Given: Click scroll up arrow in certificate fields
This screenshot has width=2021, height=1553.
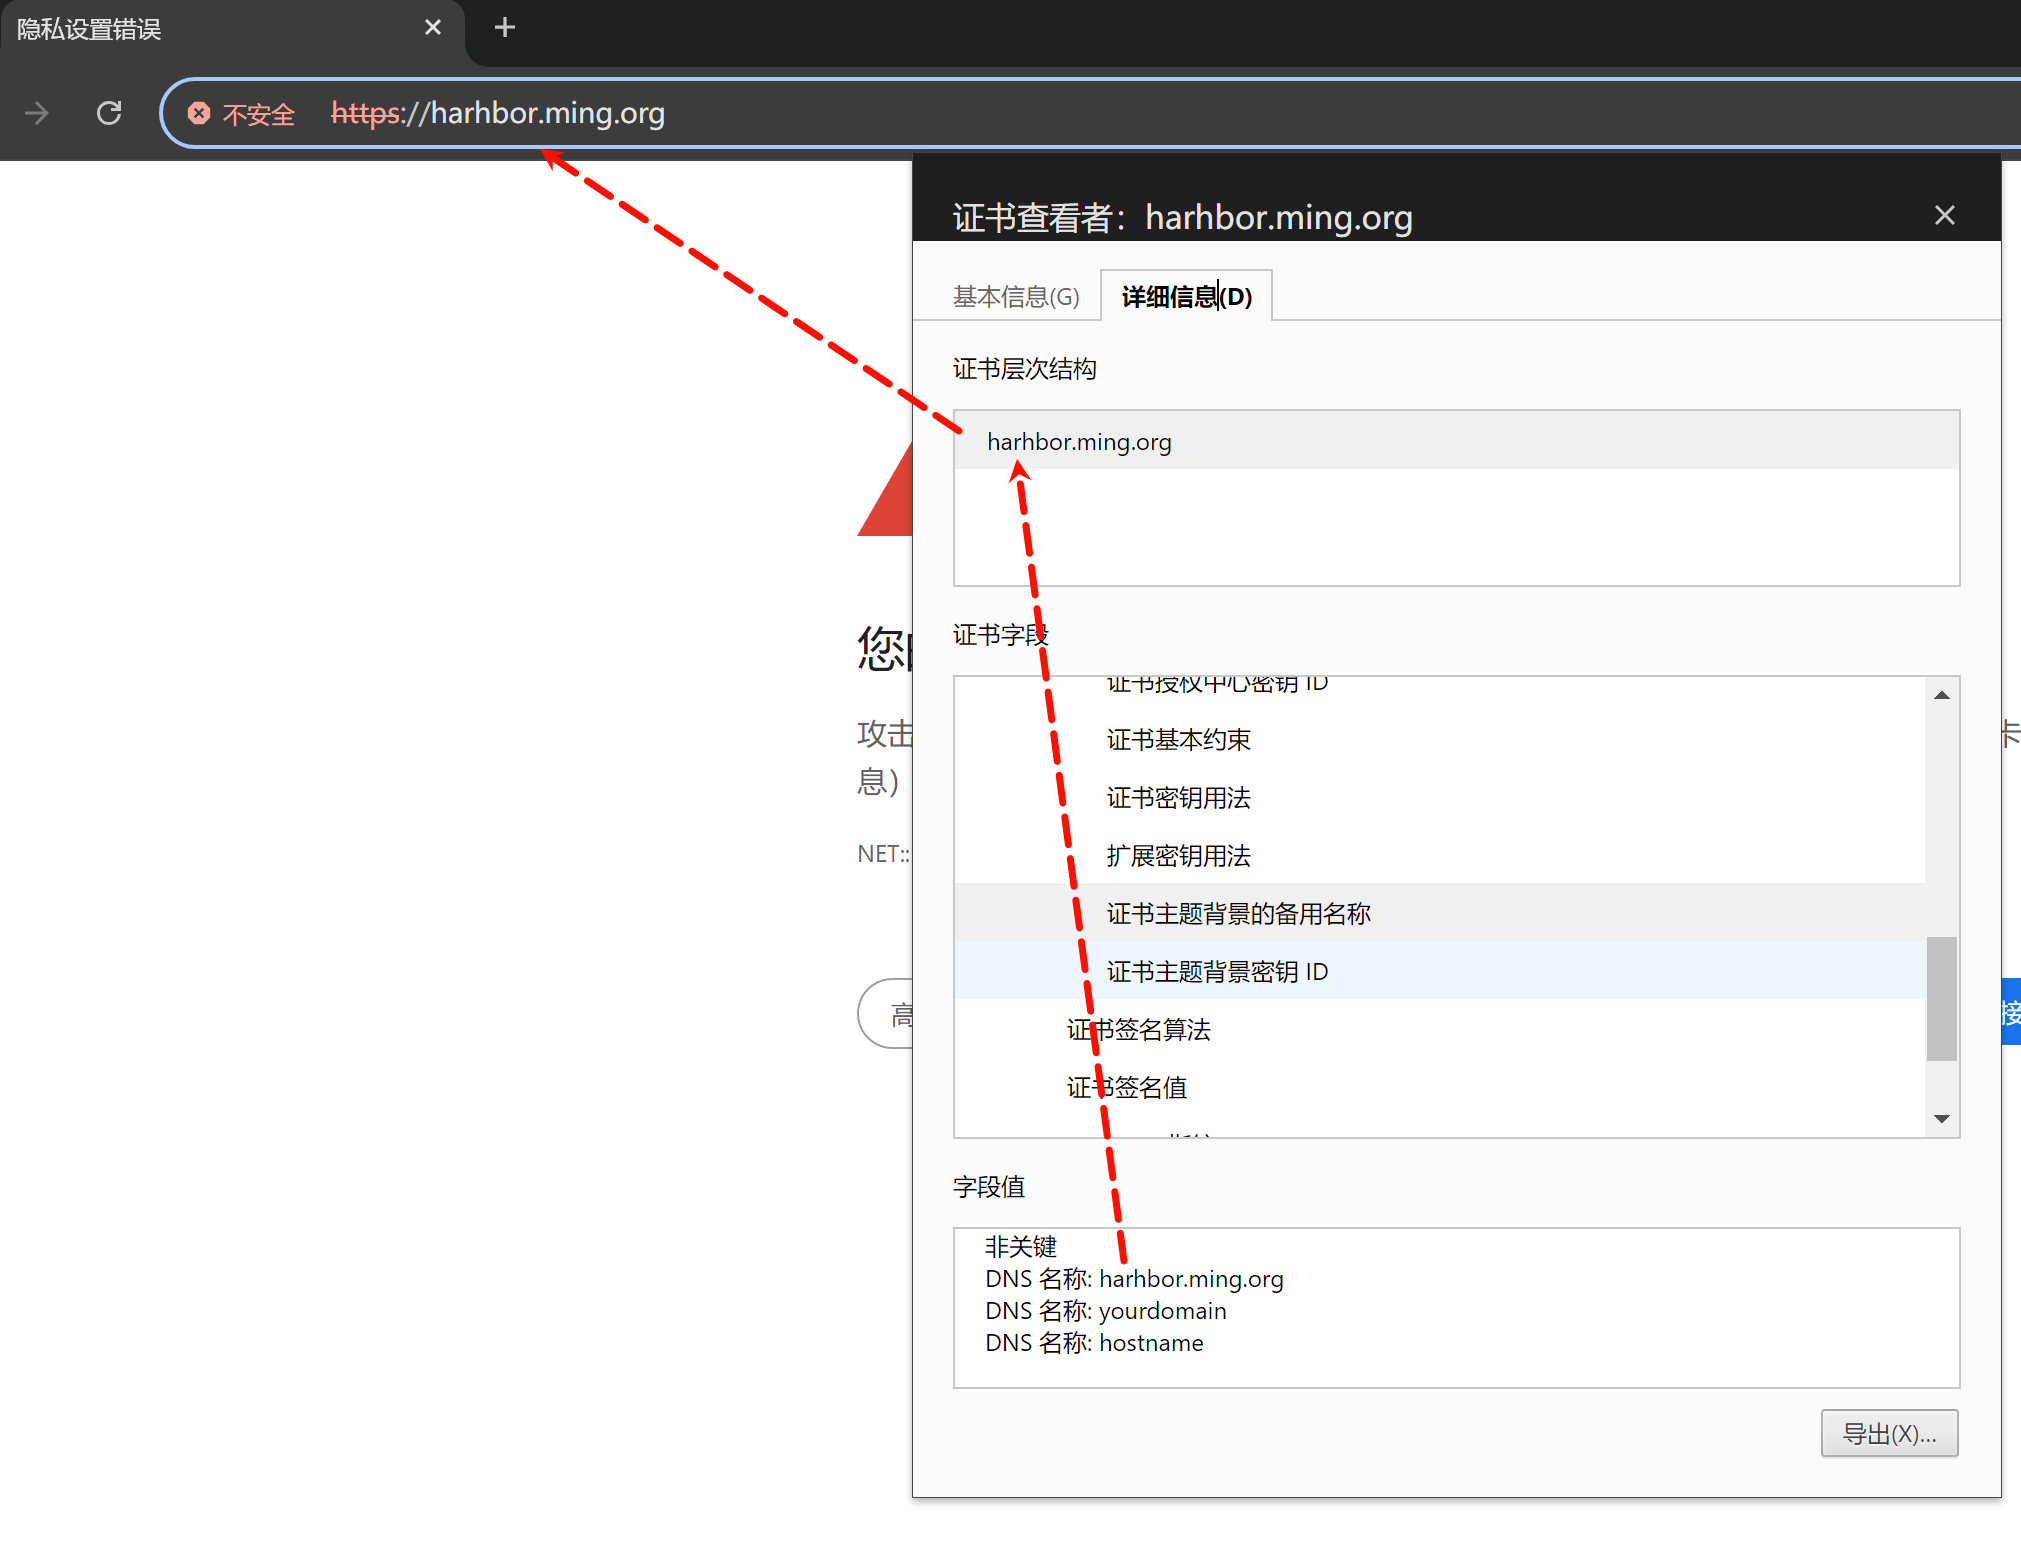Looking at the screenshot, I should point(1941,695).
